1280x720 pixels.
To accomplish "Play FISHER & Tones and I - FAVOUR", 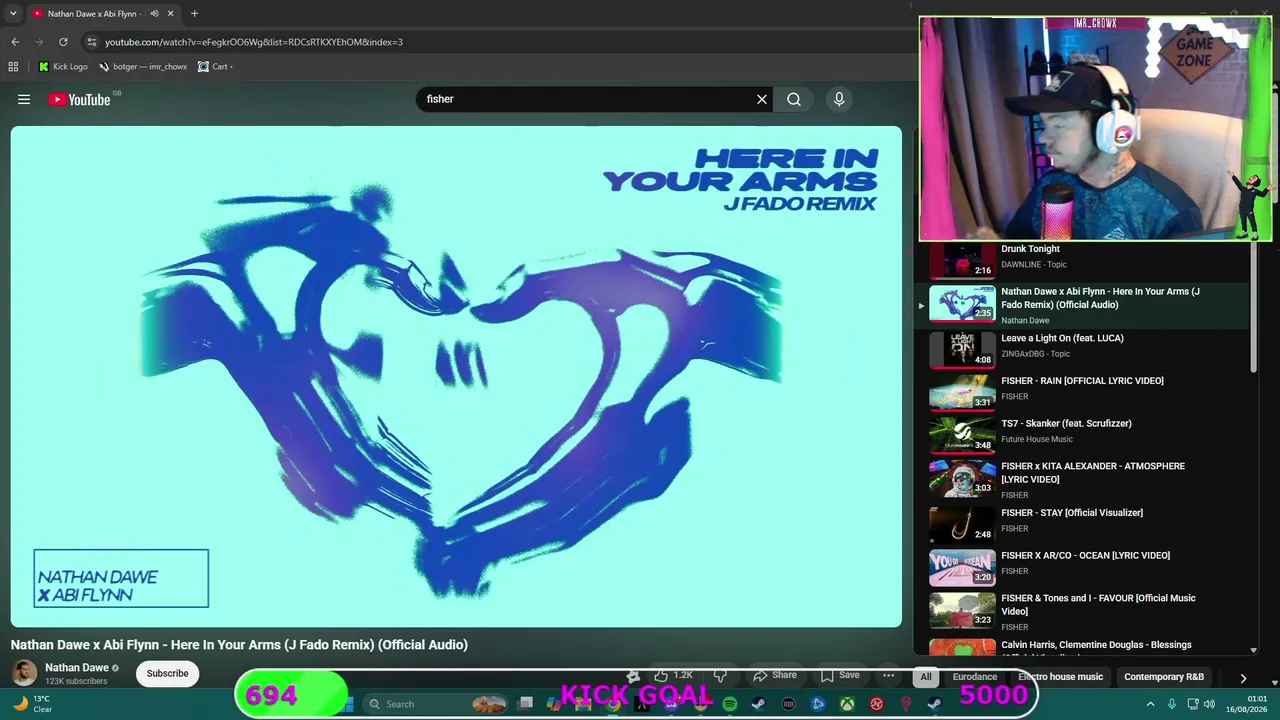I will pyautogui.click(x=1098, y=605).
